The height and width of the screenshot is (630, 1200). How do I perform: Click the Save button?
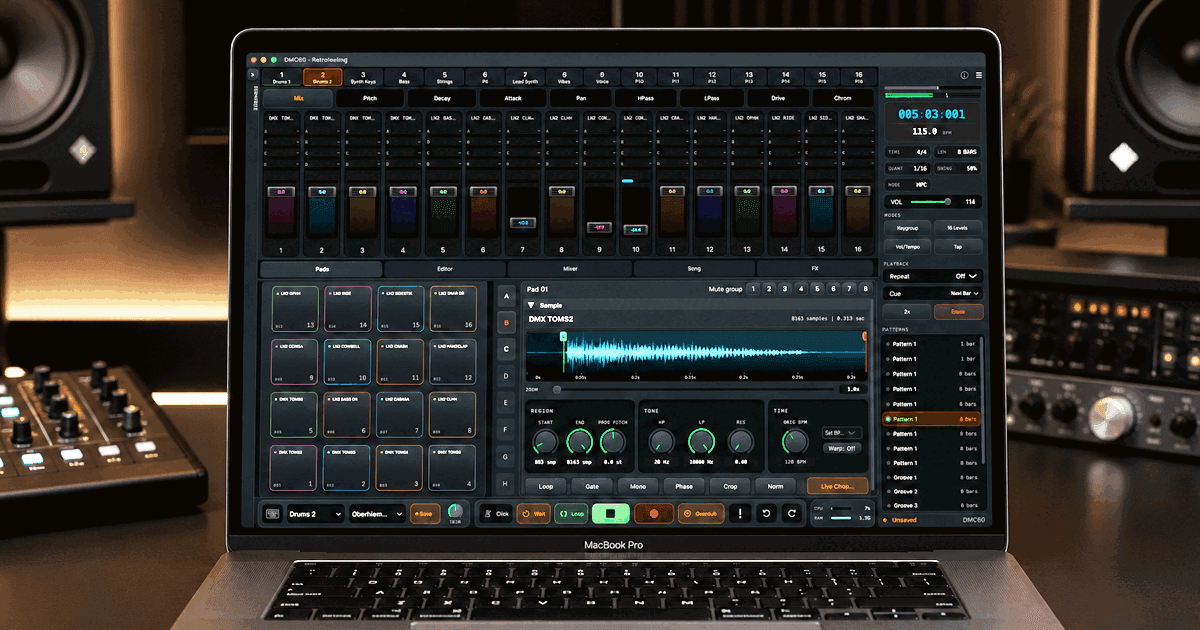(425, 513)
